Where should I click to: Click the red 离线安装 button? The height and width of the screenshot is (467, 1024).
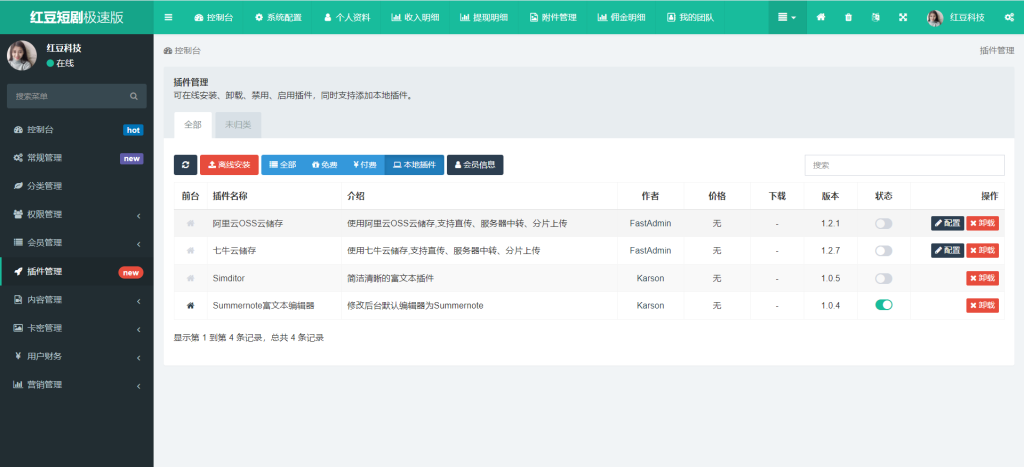point(229,165)
